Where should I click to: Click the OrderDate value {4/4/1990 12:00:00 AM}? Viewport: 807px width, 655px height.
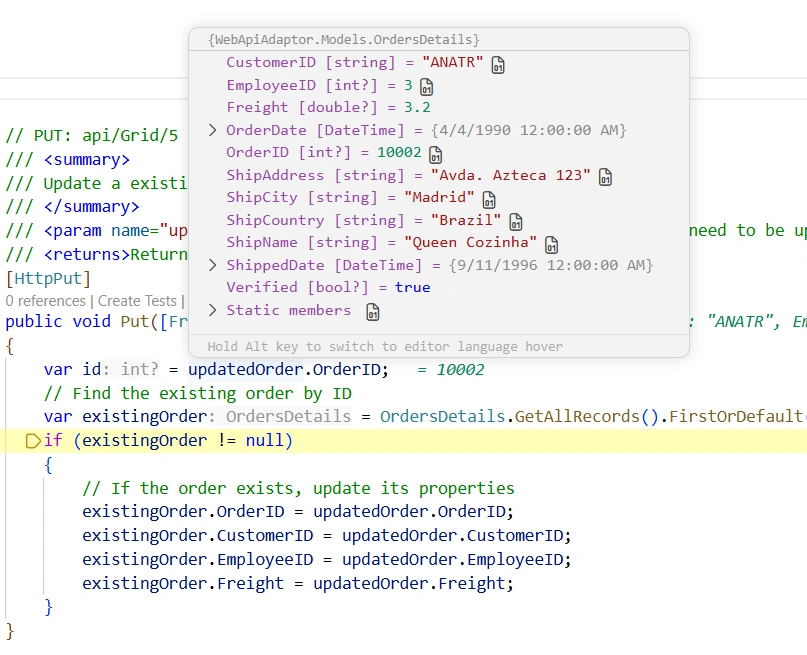click(529, 130)
